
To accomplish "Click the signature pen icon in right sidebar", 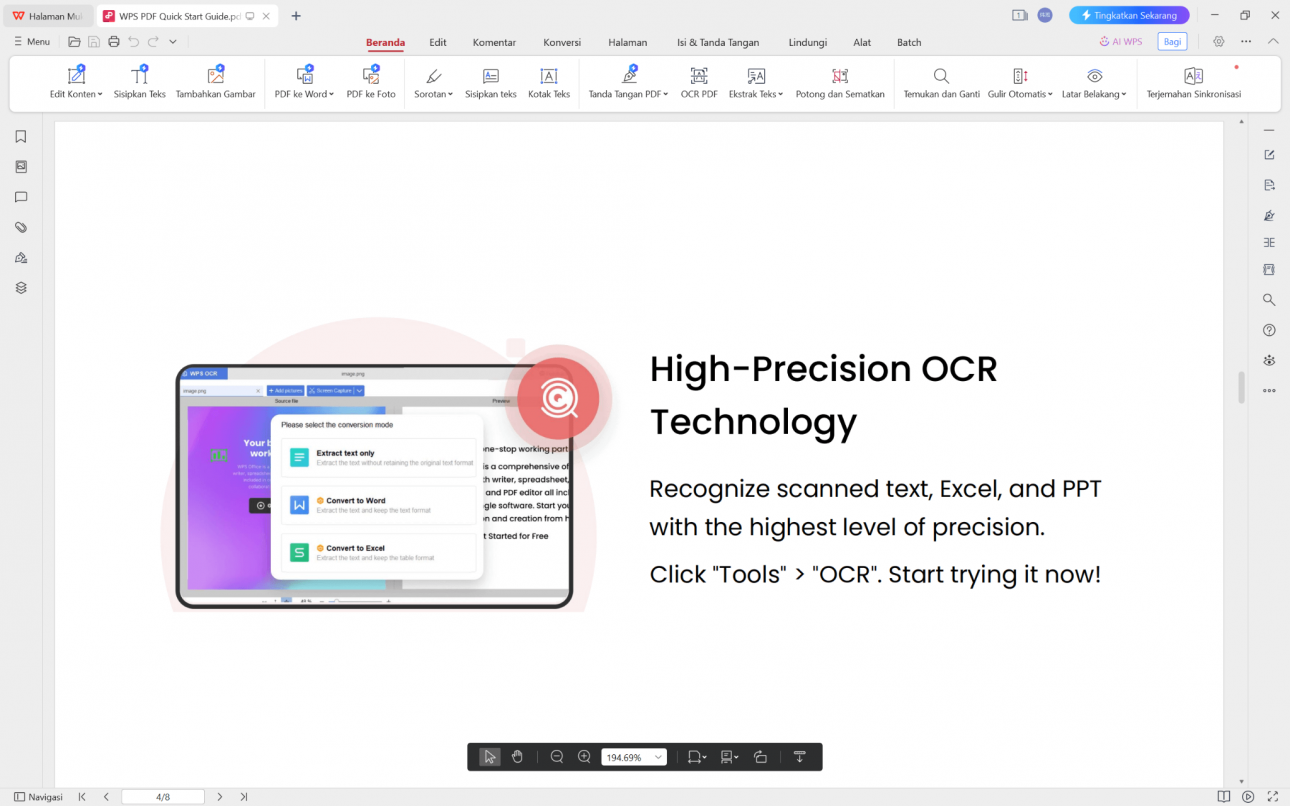I will tap(1269, 215).
